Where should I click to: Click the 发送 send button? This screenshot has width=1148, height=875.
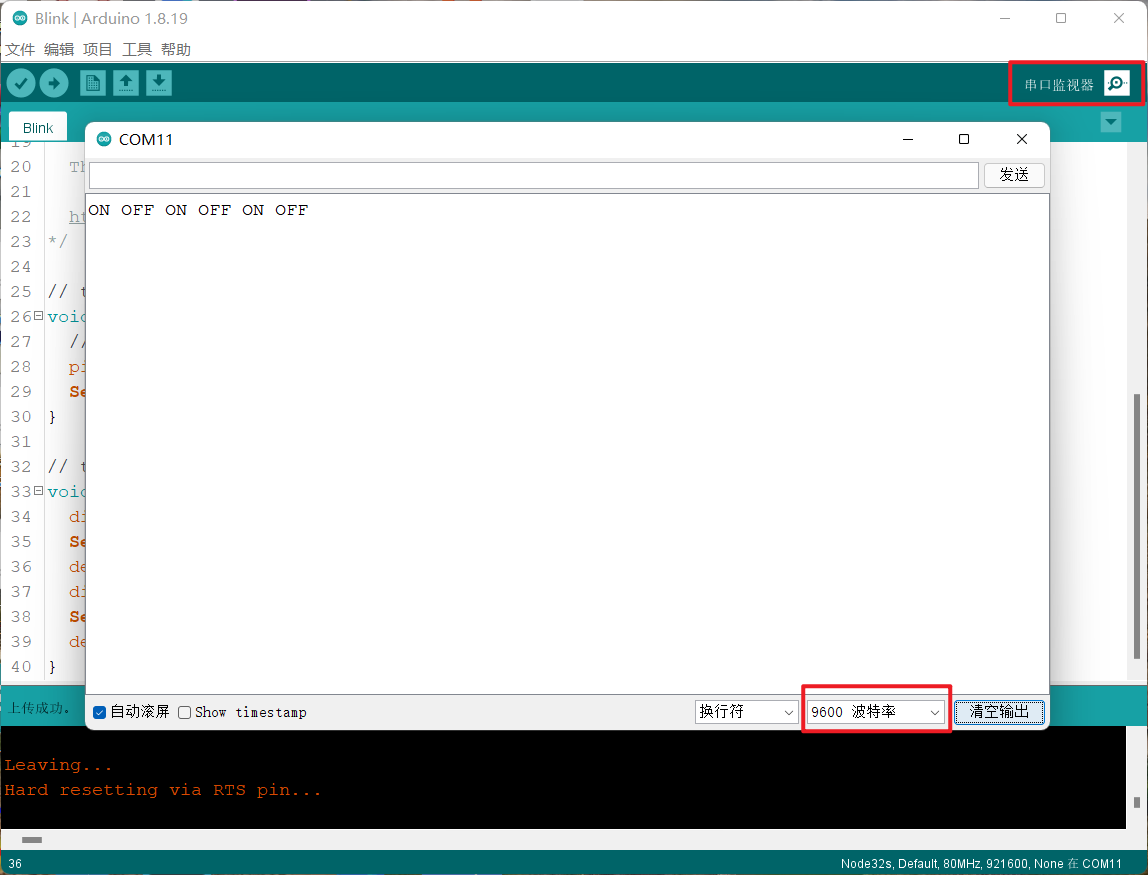click(x=1014, y=174)
